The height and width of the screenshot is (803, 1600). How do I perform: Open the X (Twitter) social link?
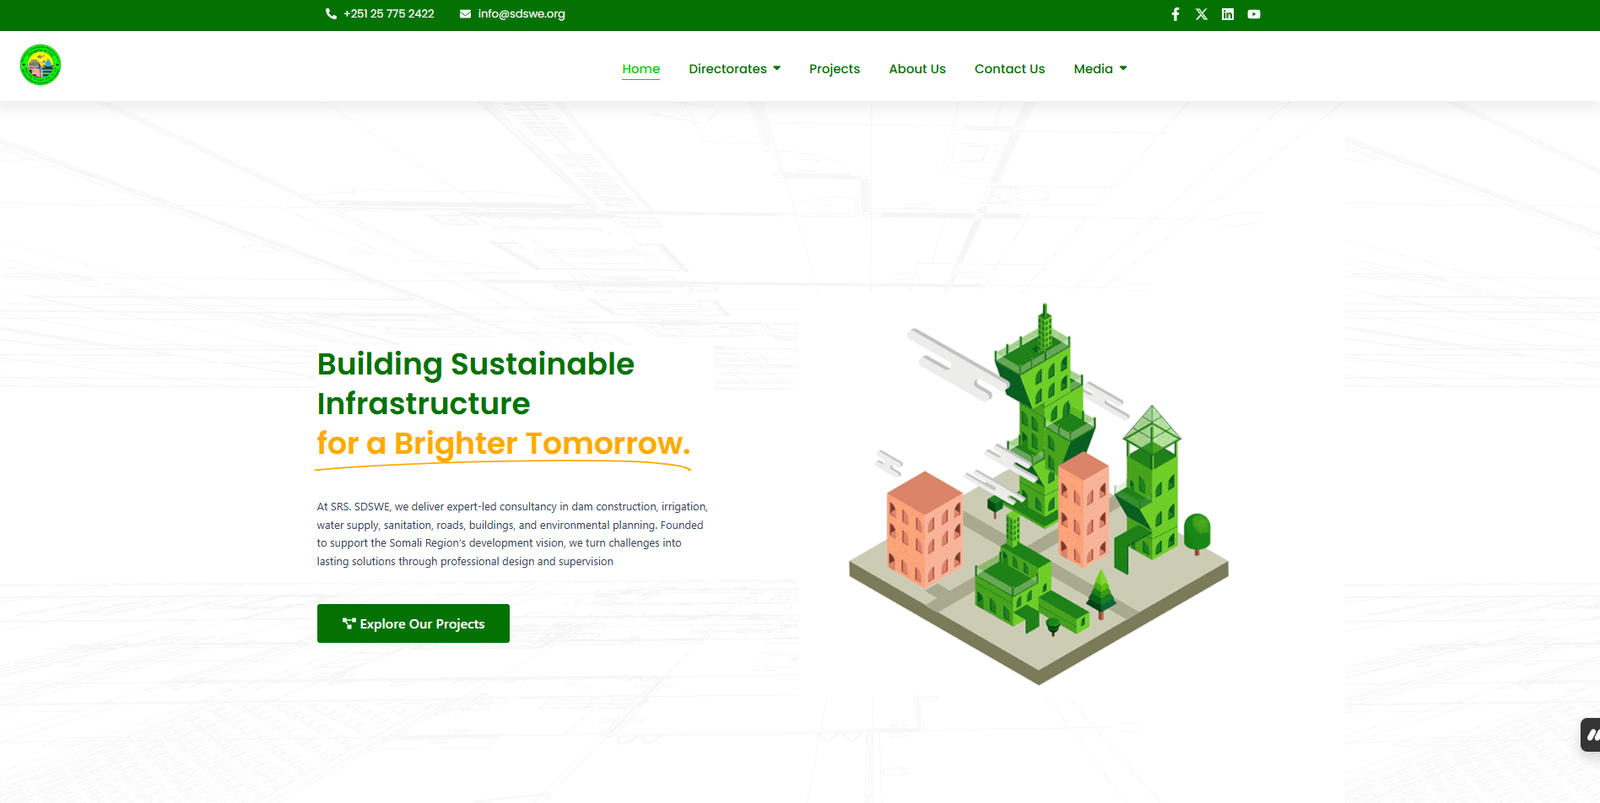(1201, 14)
